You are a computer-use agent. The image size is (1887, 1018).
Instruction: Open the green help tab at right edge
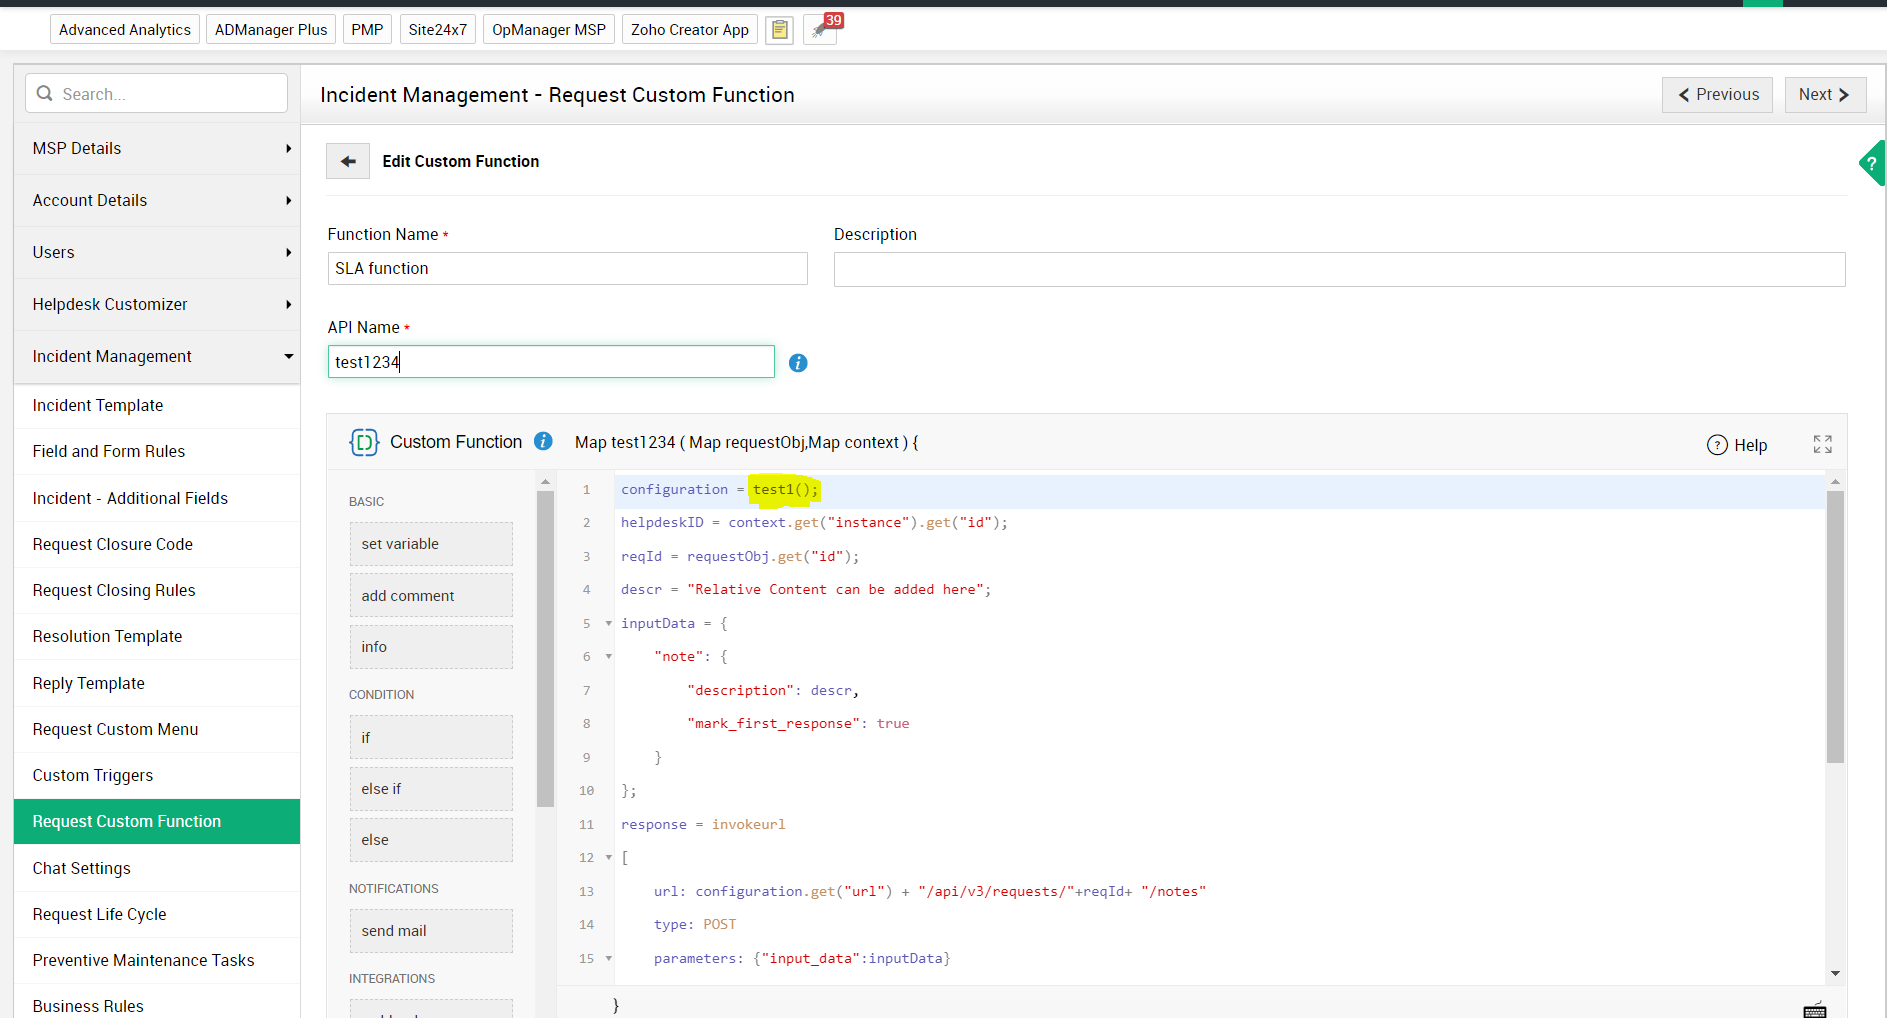pyautogui.click(x=1873, y=163)
